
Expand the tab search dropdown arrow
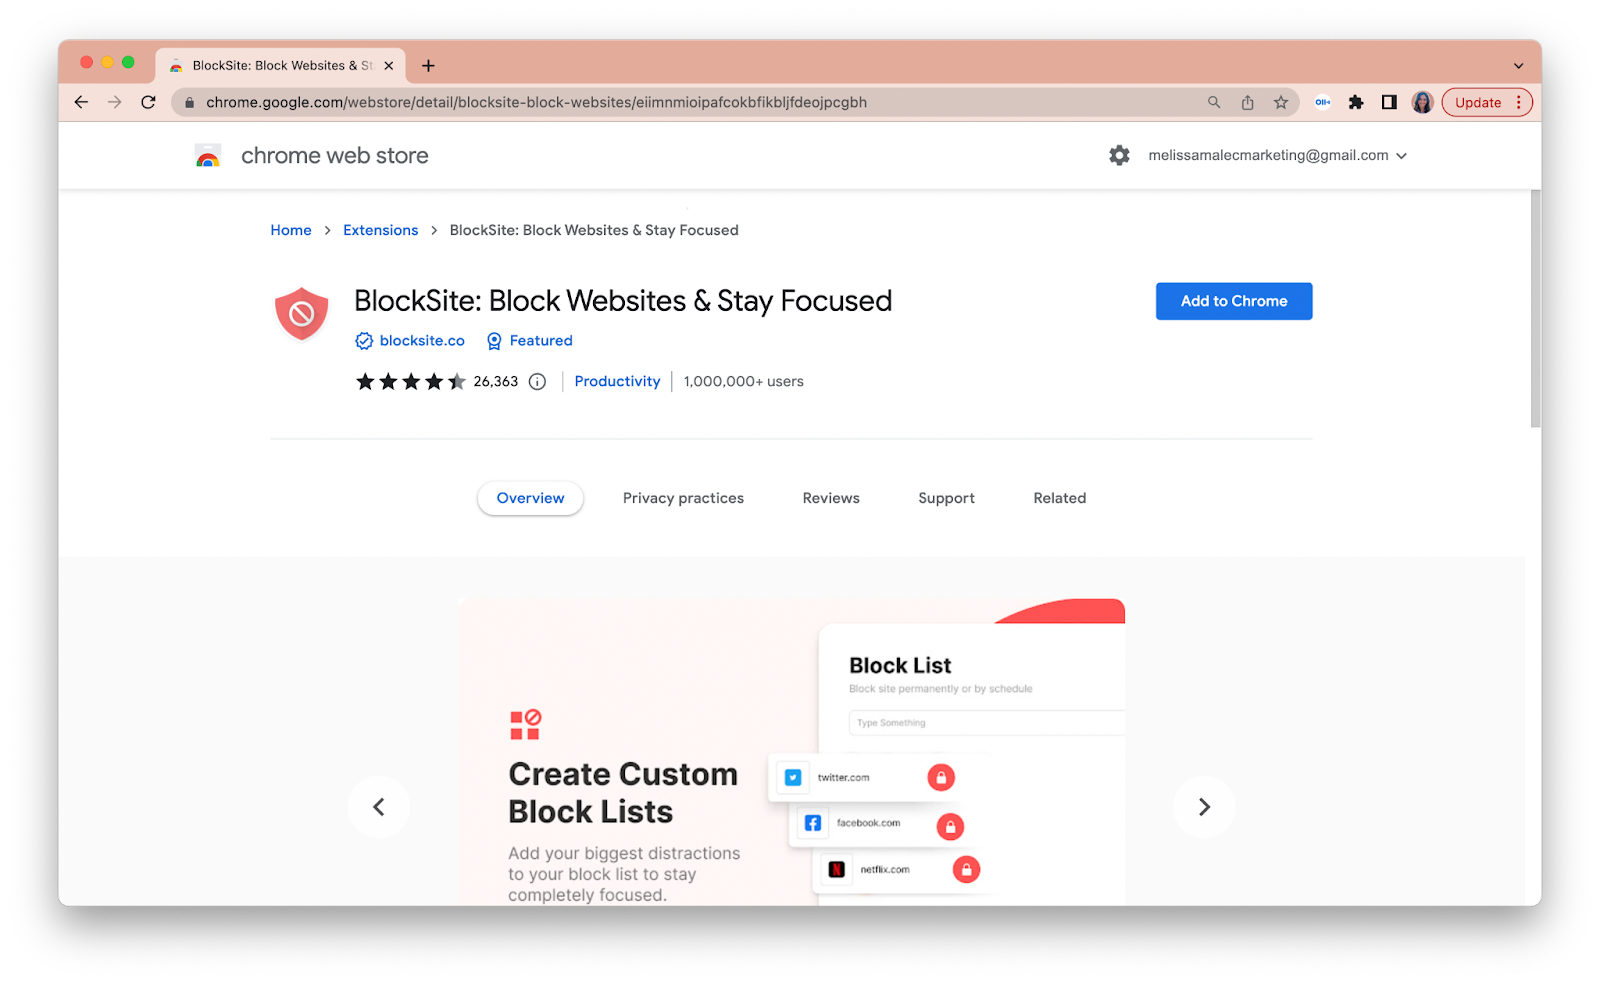[1518, 66]
